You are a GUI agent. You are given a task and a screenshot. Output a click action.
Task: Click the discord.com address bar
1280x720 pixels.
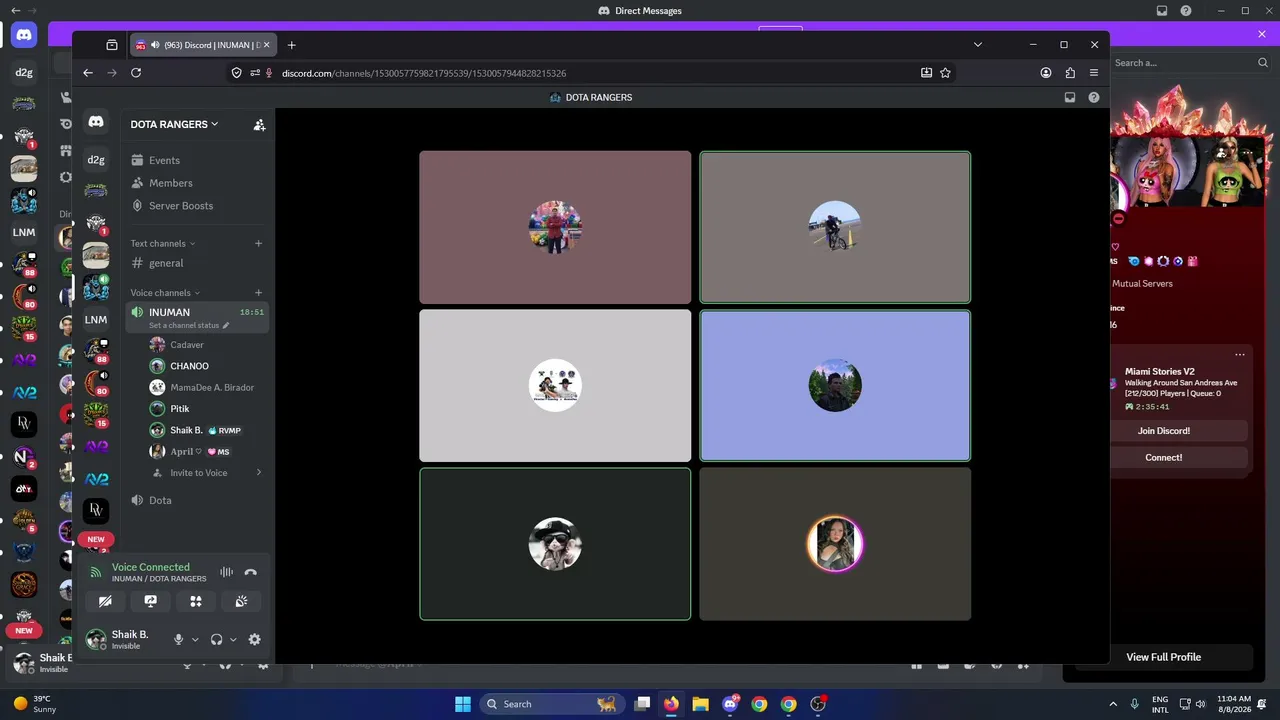coord(590,73)
